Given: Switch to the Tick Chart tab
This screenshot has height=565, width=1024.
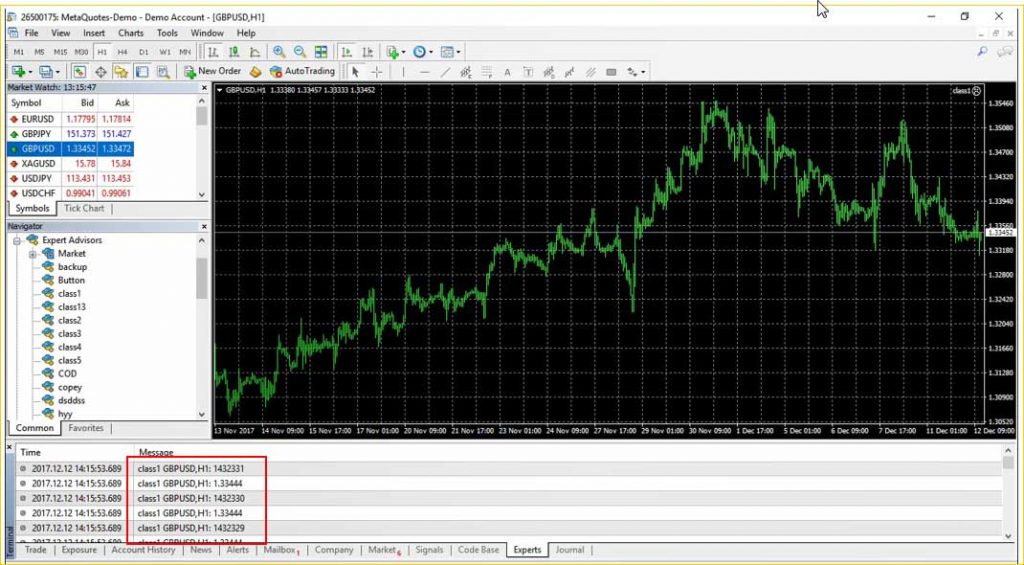Looking at the screenshot, I should pyautogui.click(x=84, y=208).
